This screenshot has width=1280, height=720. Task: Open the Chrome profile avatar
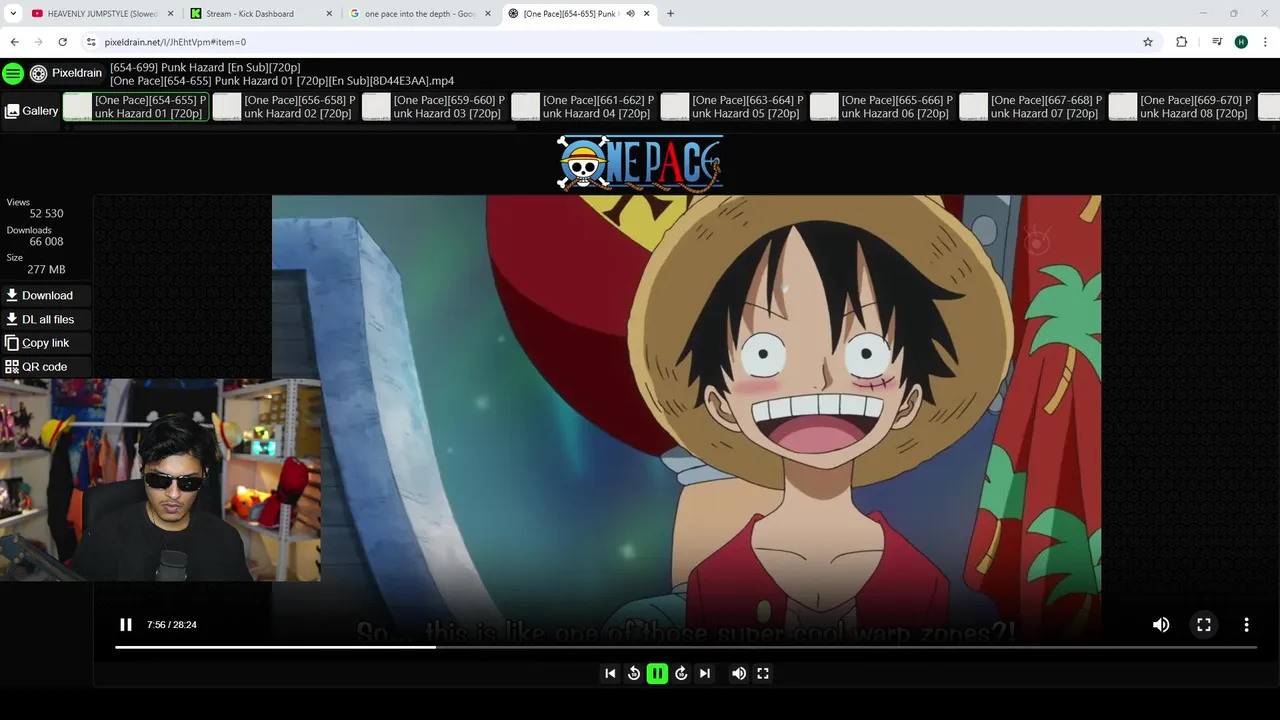pyautogui.click(x=1241, y=42)
